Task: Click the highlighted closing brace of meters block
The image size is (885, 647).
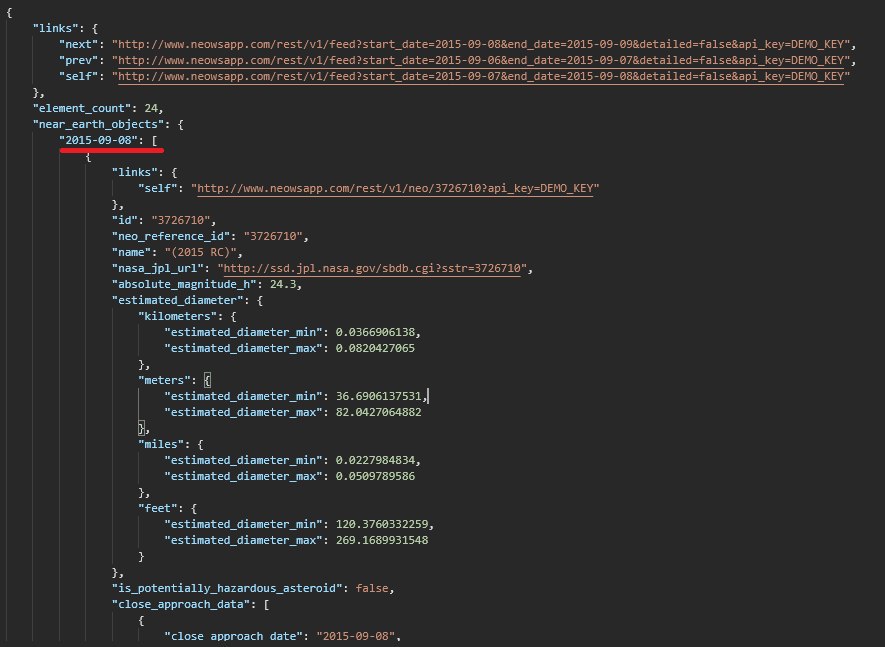Action: 141,428
